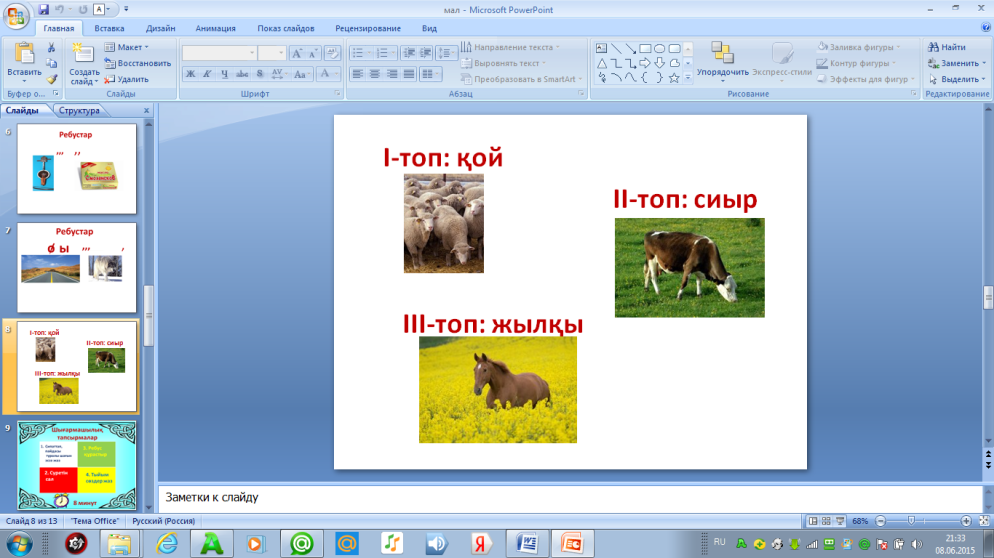994x558 pixels.
Task: Click zoom out minus button
Action: [881, 521]
